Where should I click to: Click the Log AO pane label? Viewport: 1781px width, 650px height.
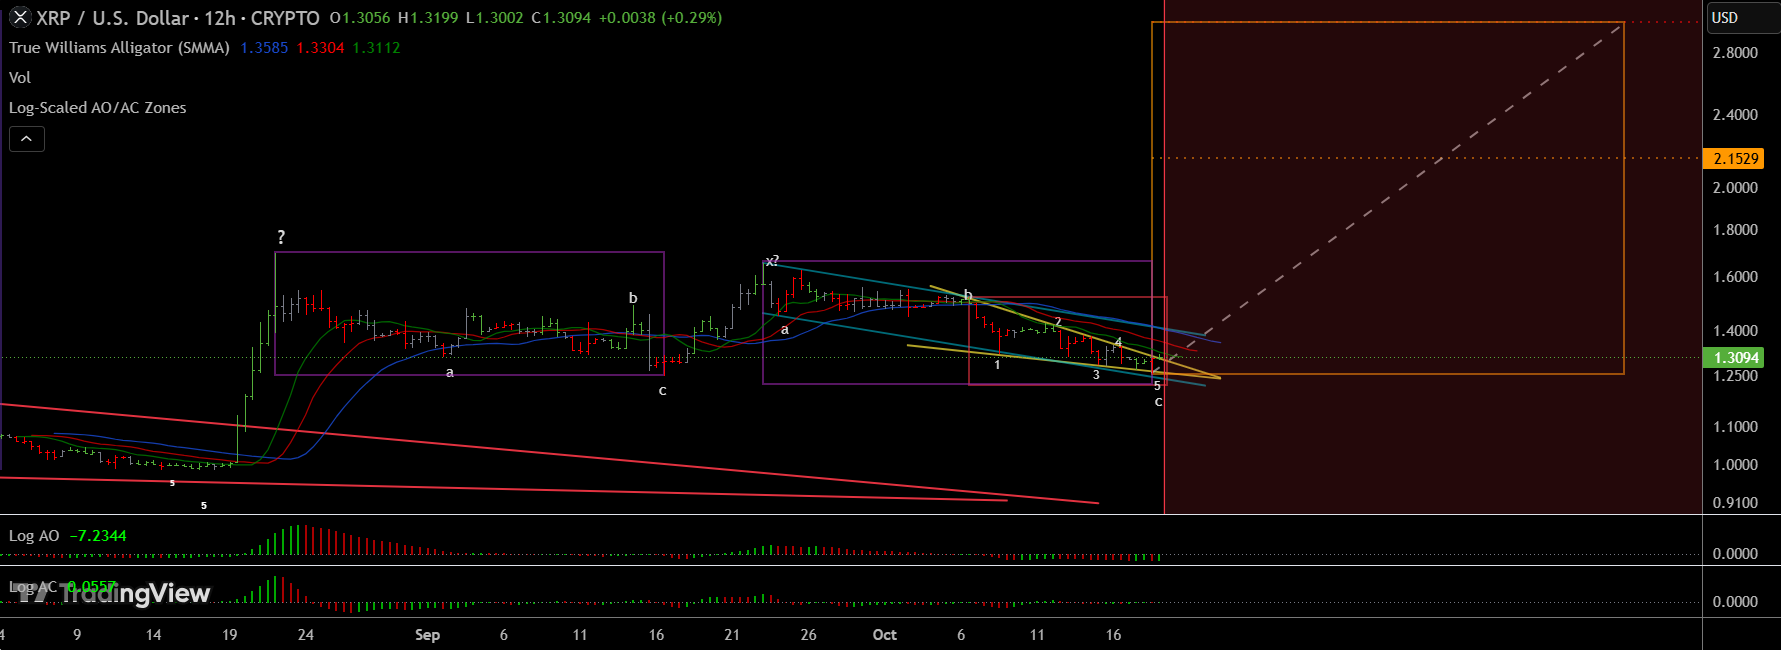click(34, 536)
